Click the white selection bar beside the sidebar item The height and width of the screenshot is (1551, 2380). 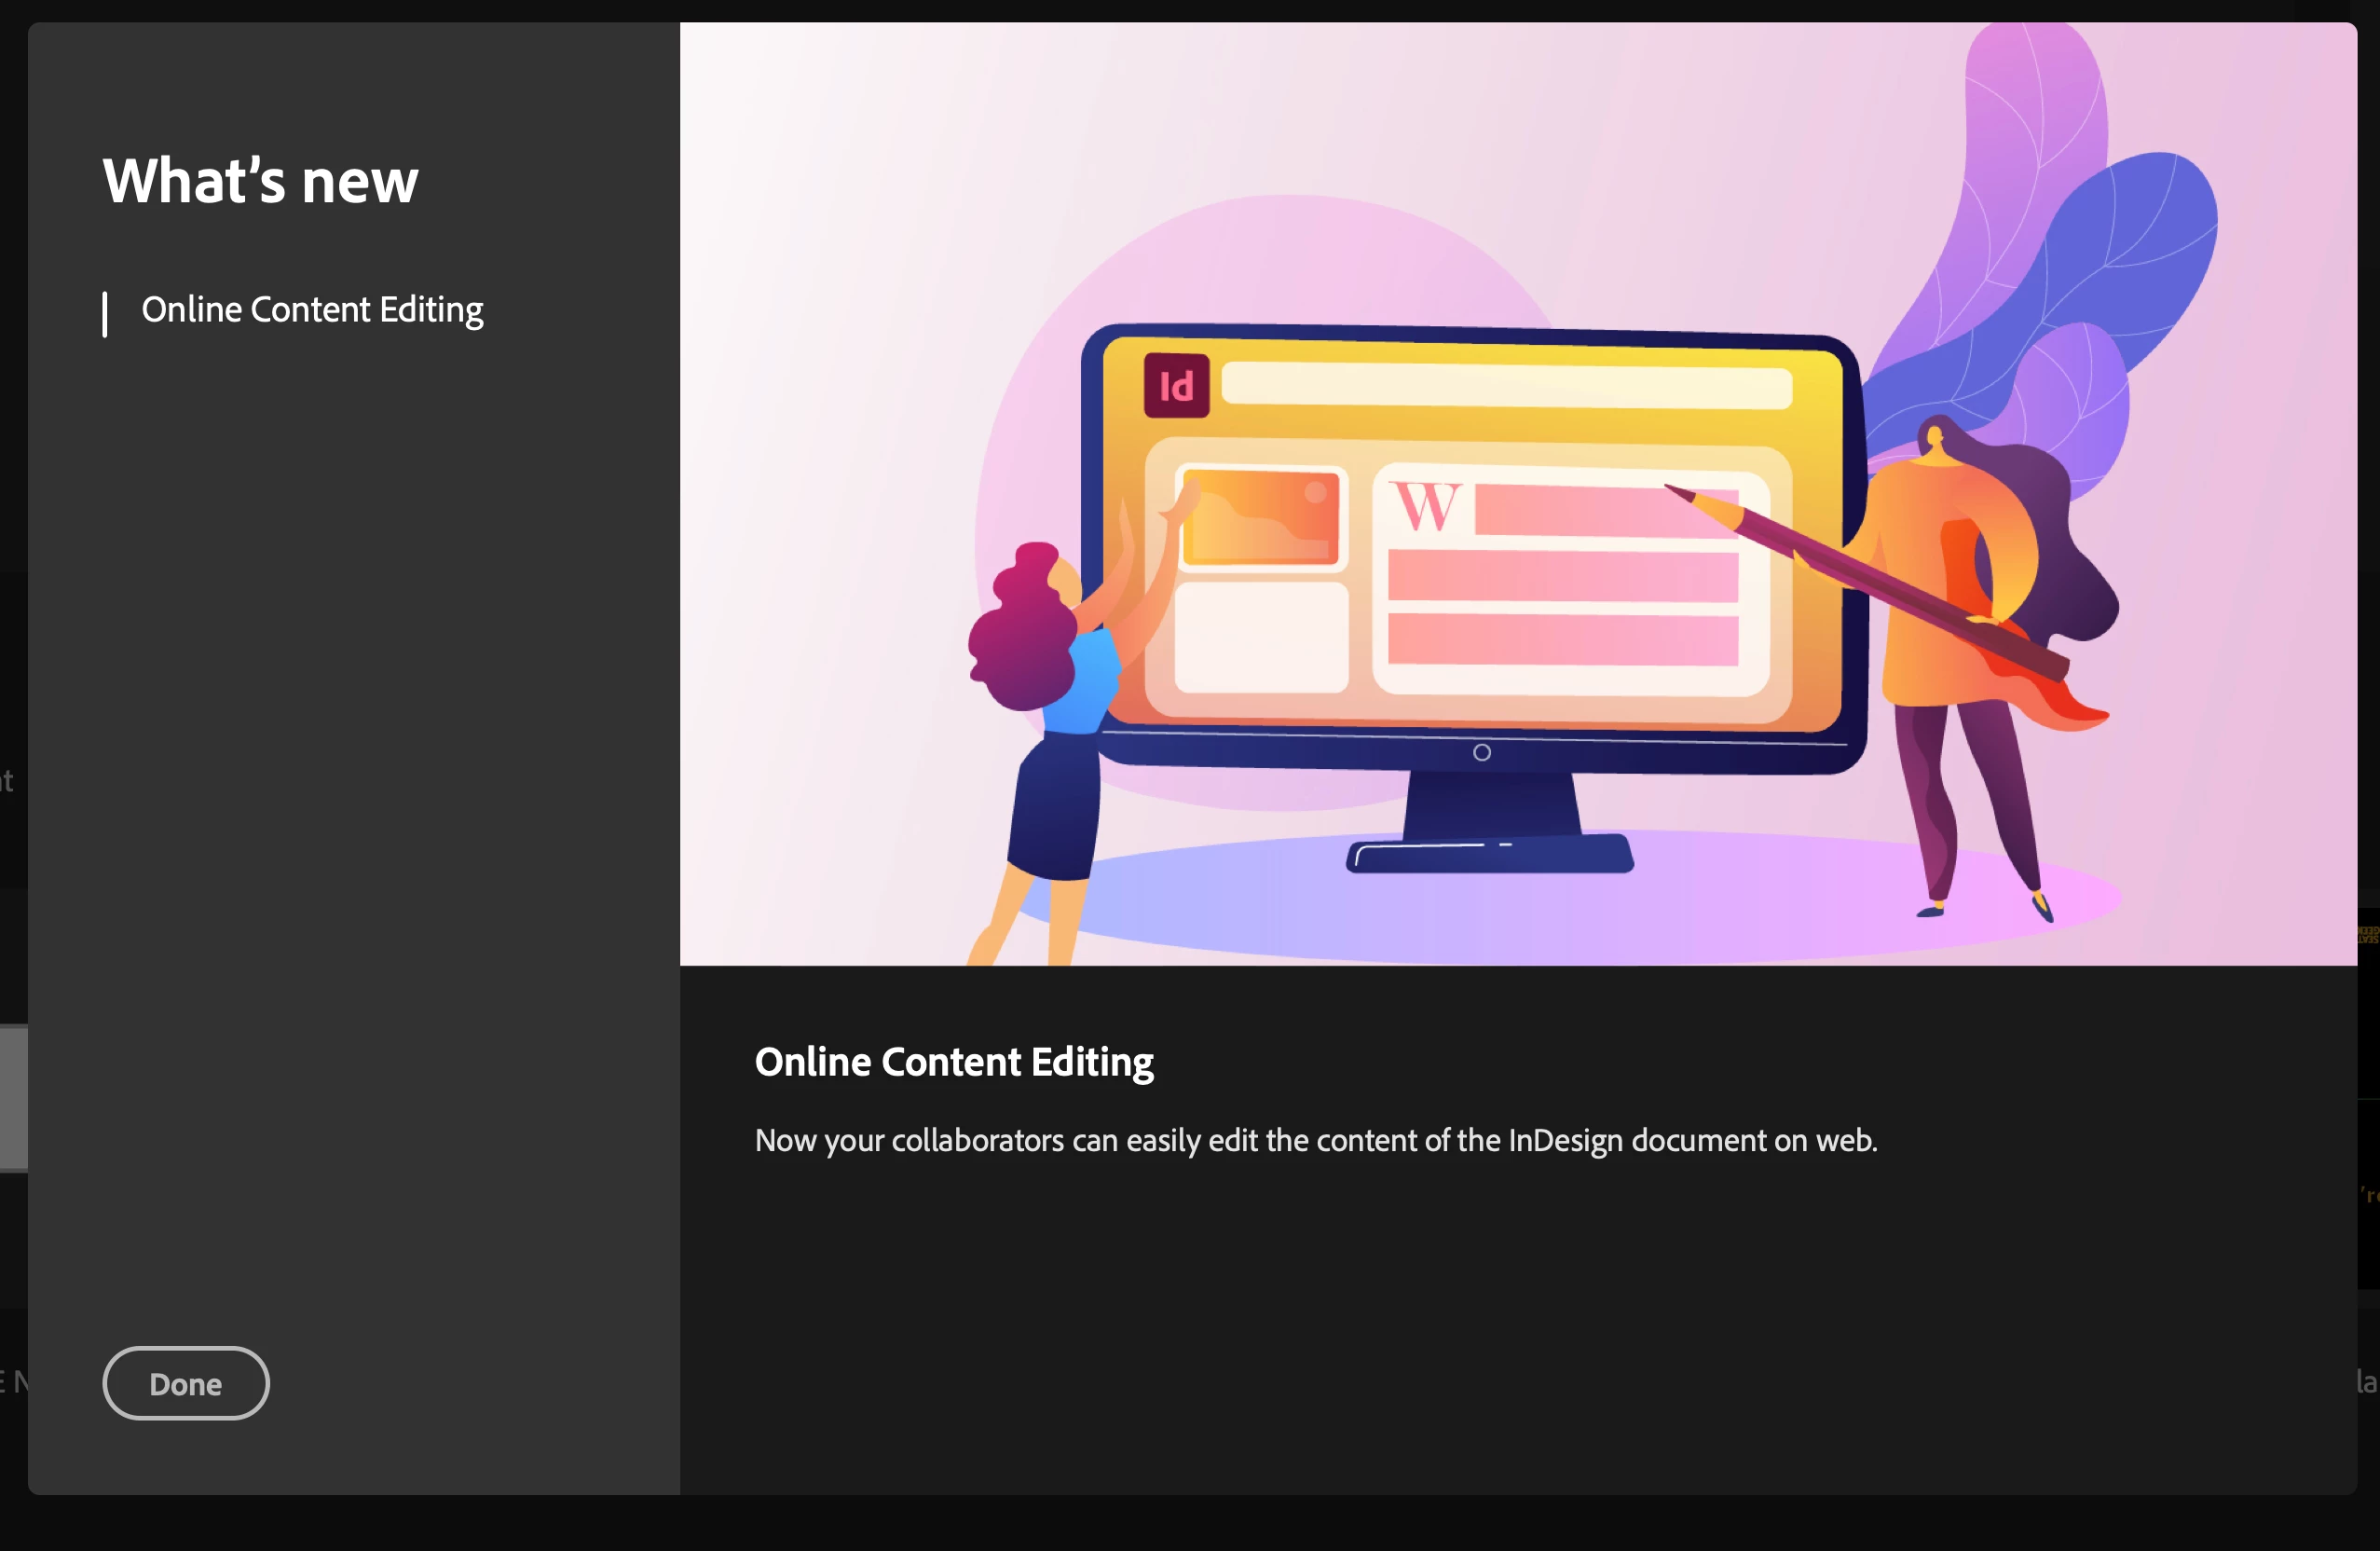[x=105, y=314]
